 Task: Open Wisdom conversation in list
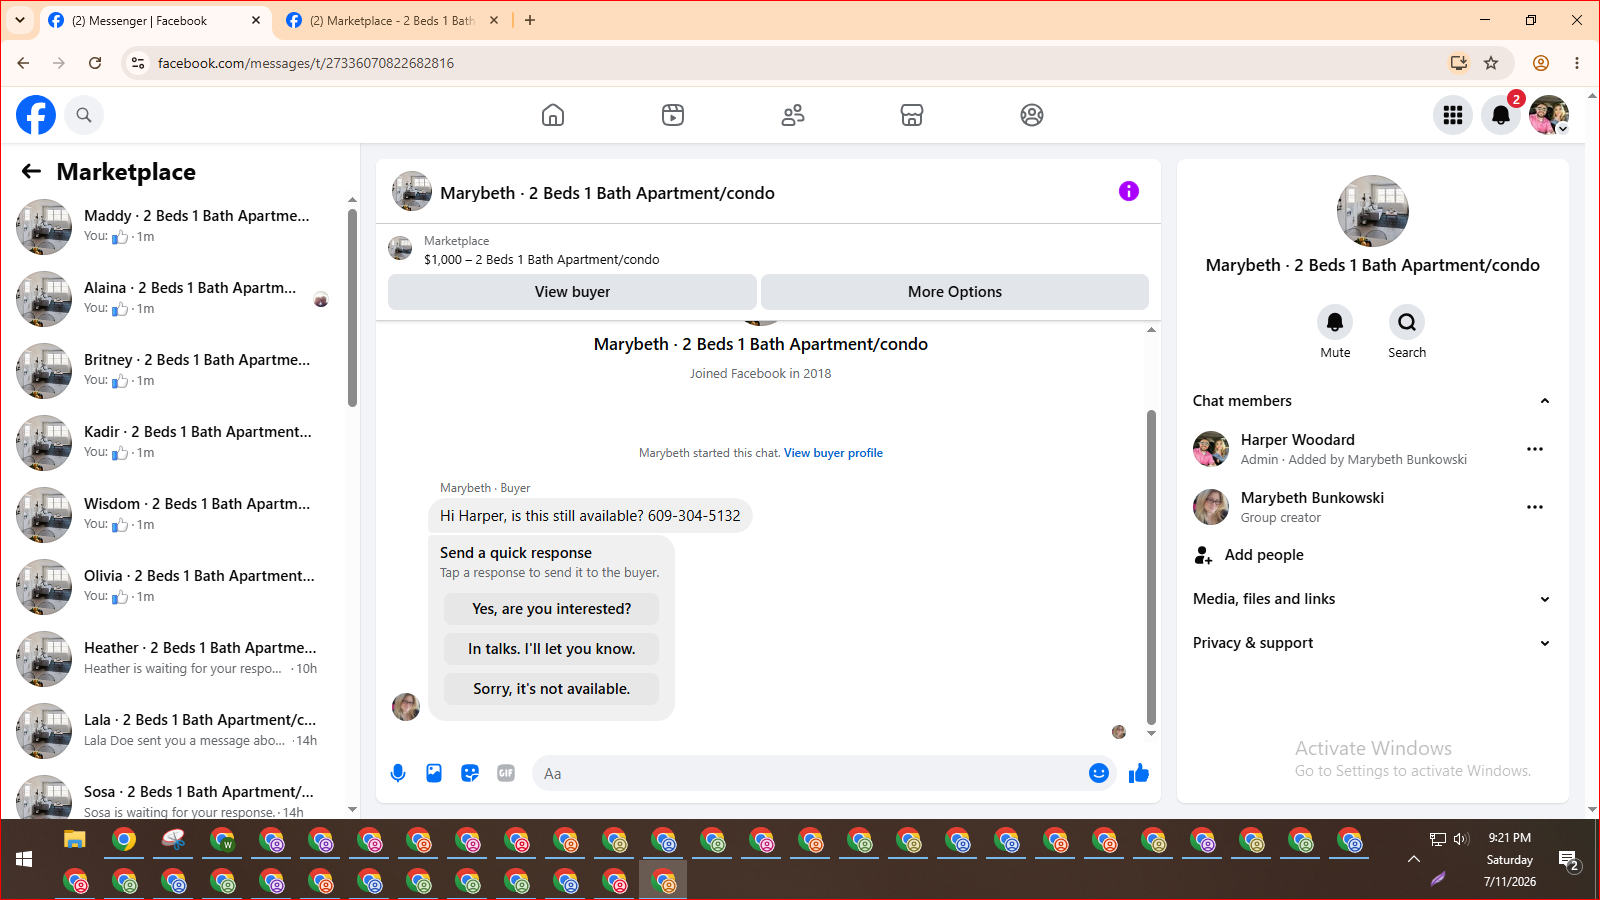click(x=175, y=514)
